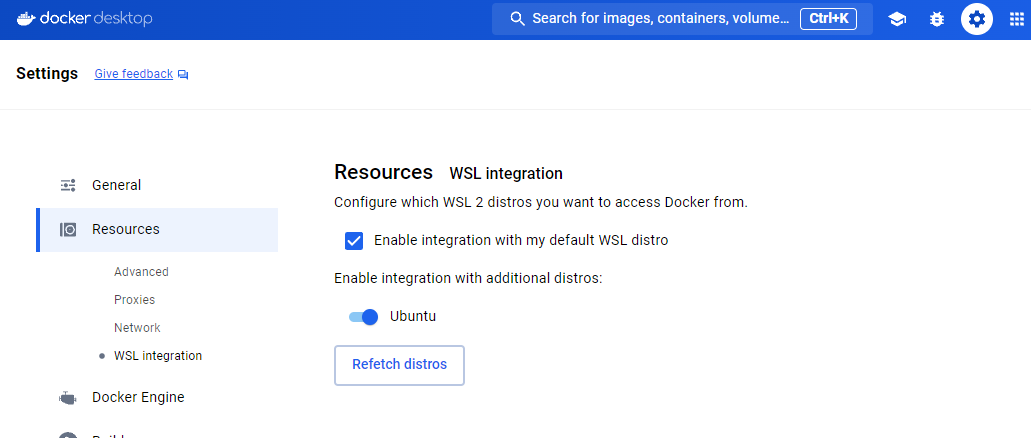Image resolution: width=1031 pixels, height=438 pixels.
Task: Select the WSL integration subsection
Action: coord(158,356)
